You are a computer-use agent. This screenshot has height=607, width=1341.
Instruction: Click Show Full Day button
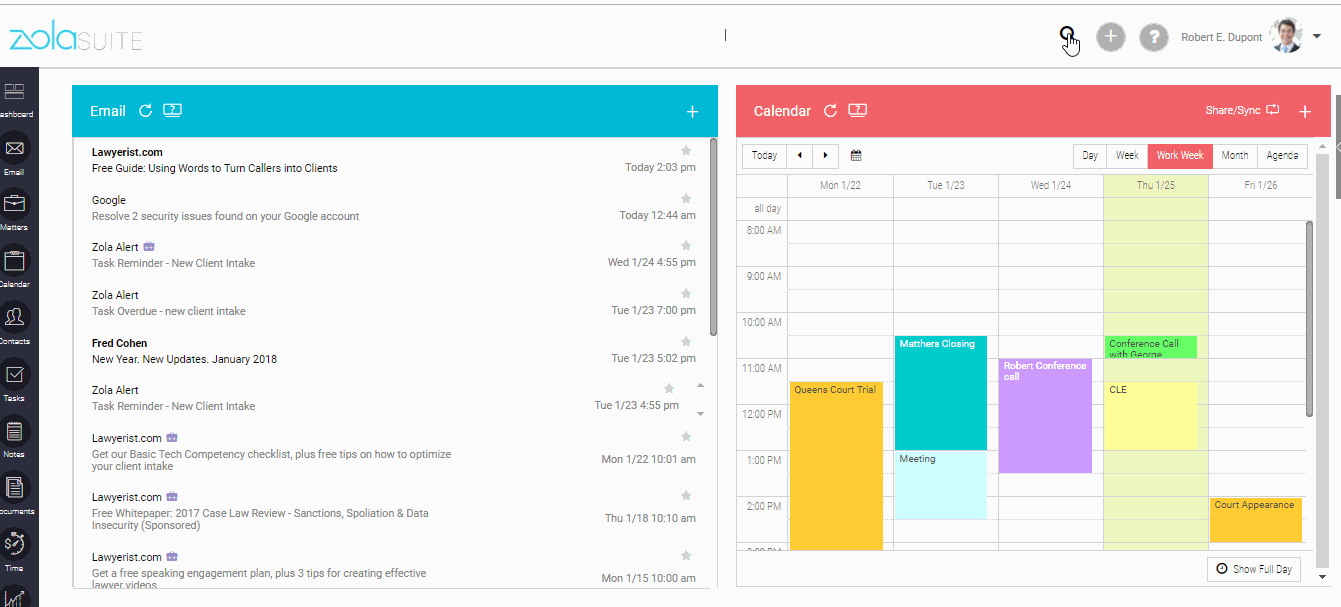click(1254, 569)
